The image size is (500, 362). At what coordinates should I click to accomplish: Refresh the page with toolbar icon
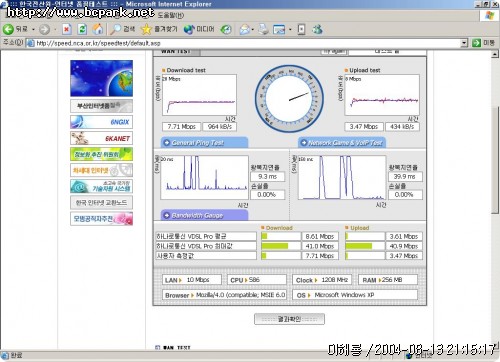82,29
